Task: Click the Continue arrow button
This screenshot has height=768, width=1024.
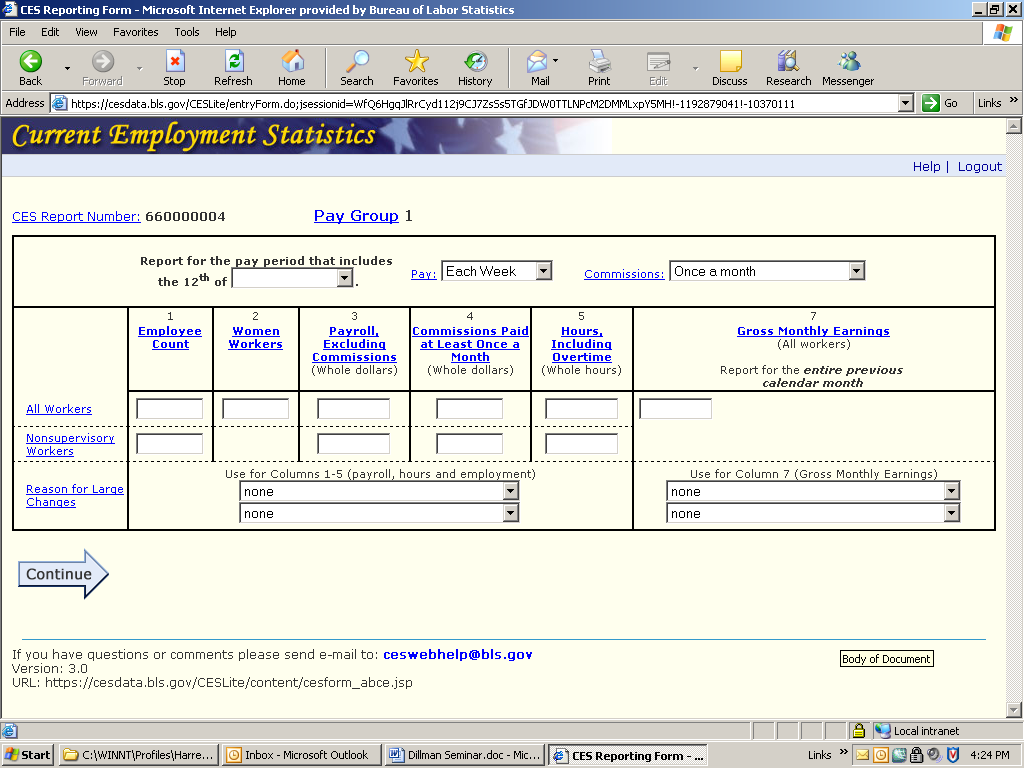Action: 62,574
